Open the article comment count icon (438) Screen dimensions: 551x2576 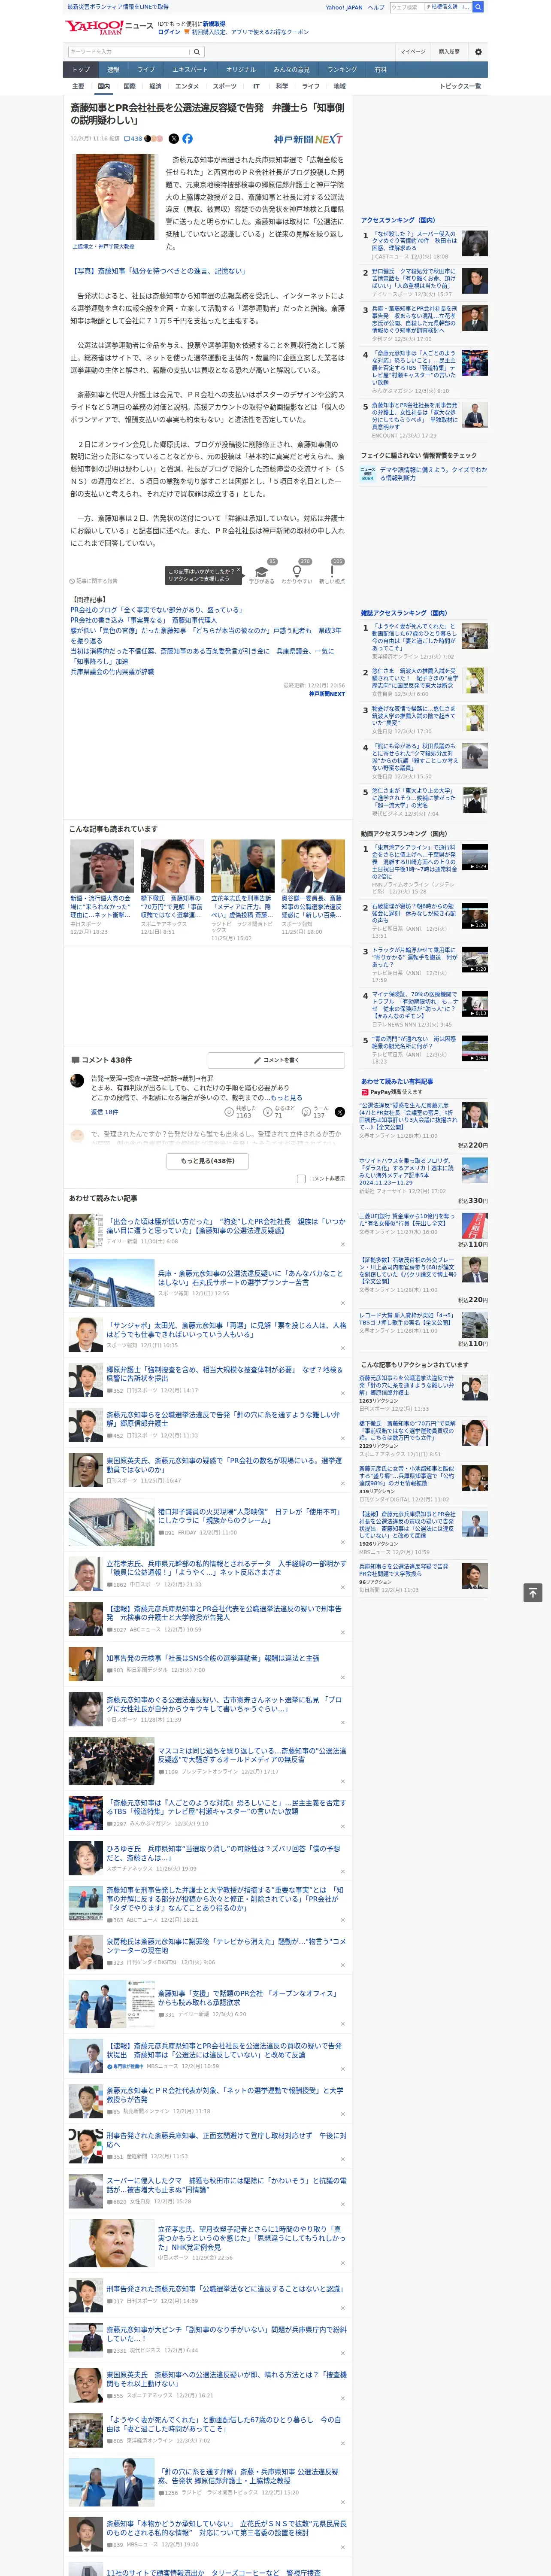pos(133,139)
